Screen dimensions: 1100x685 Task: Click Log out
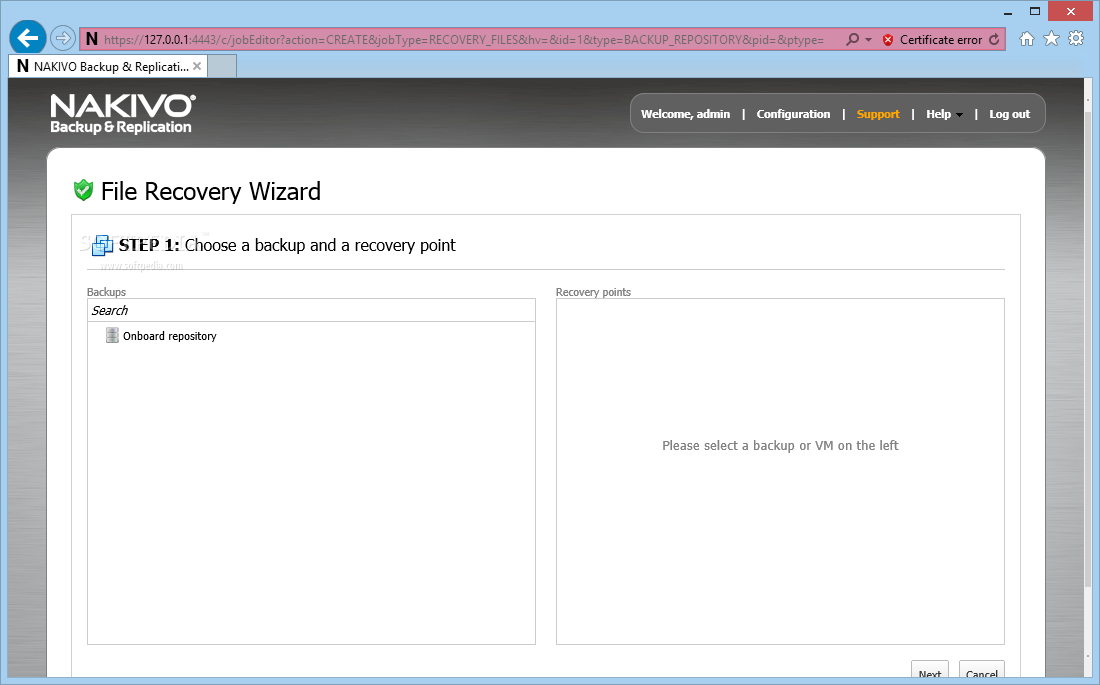click(1010, 114)
